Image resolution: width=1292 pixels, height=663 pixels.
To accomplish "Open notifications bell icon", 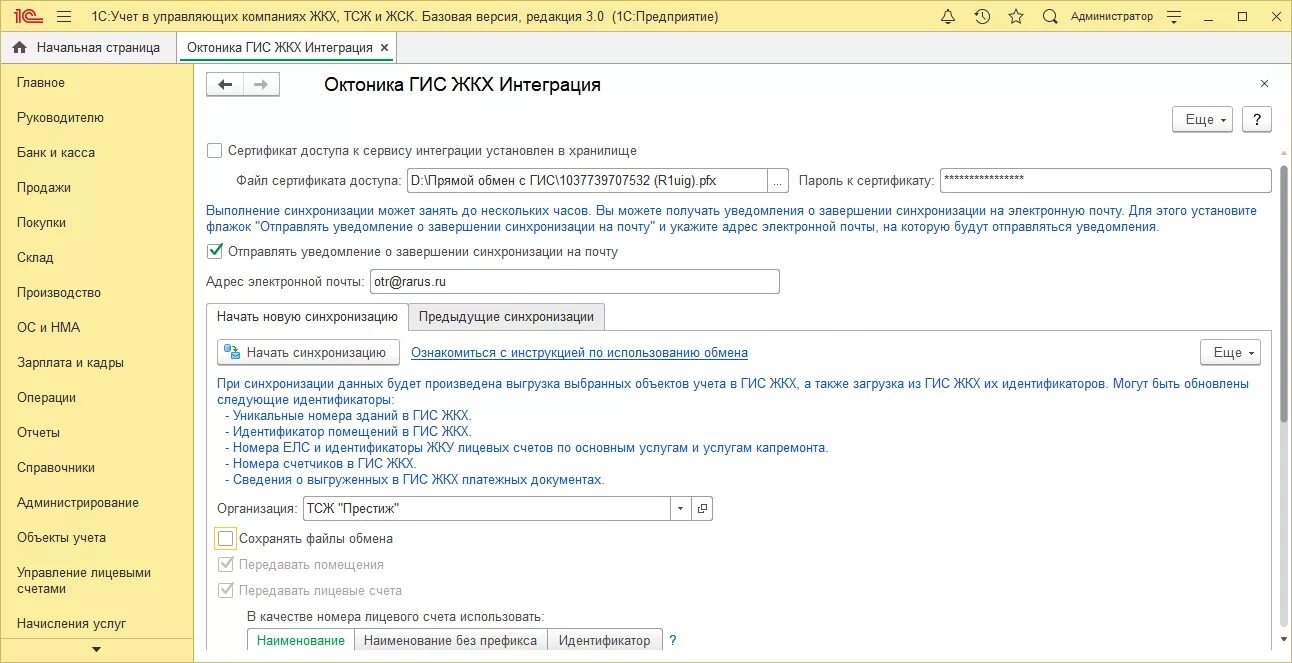I will pos(948,17).
